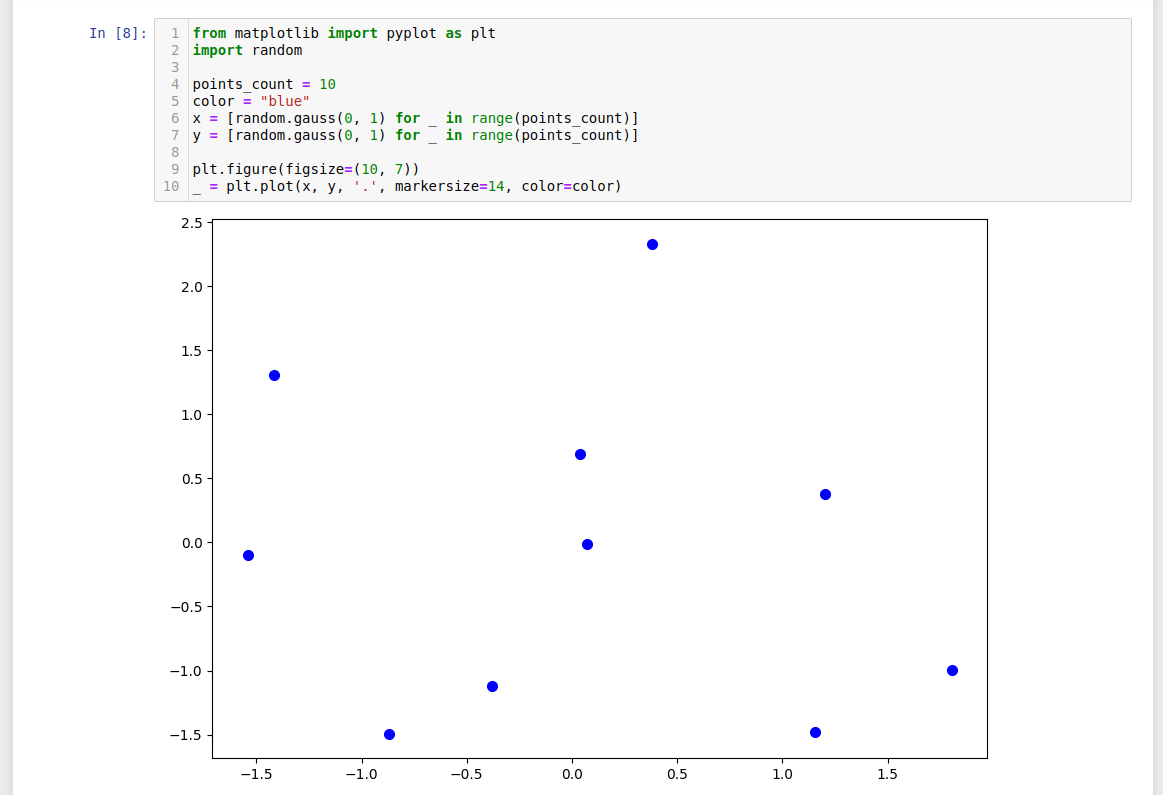This screenshot has height=795, width=1163.
Task: Click the leftmost blue marker near y=0
Action: click(x=247, y=555)
